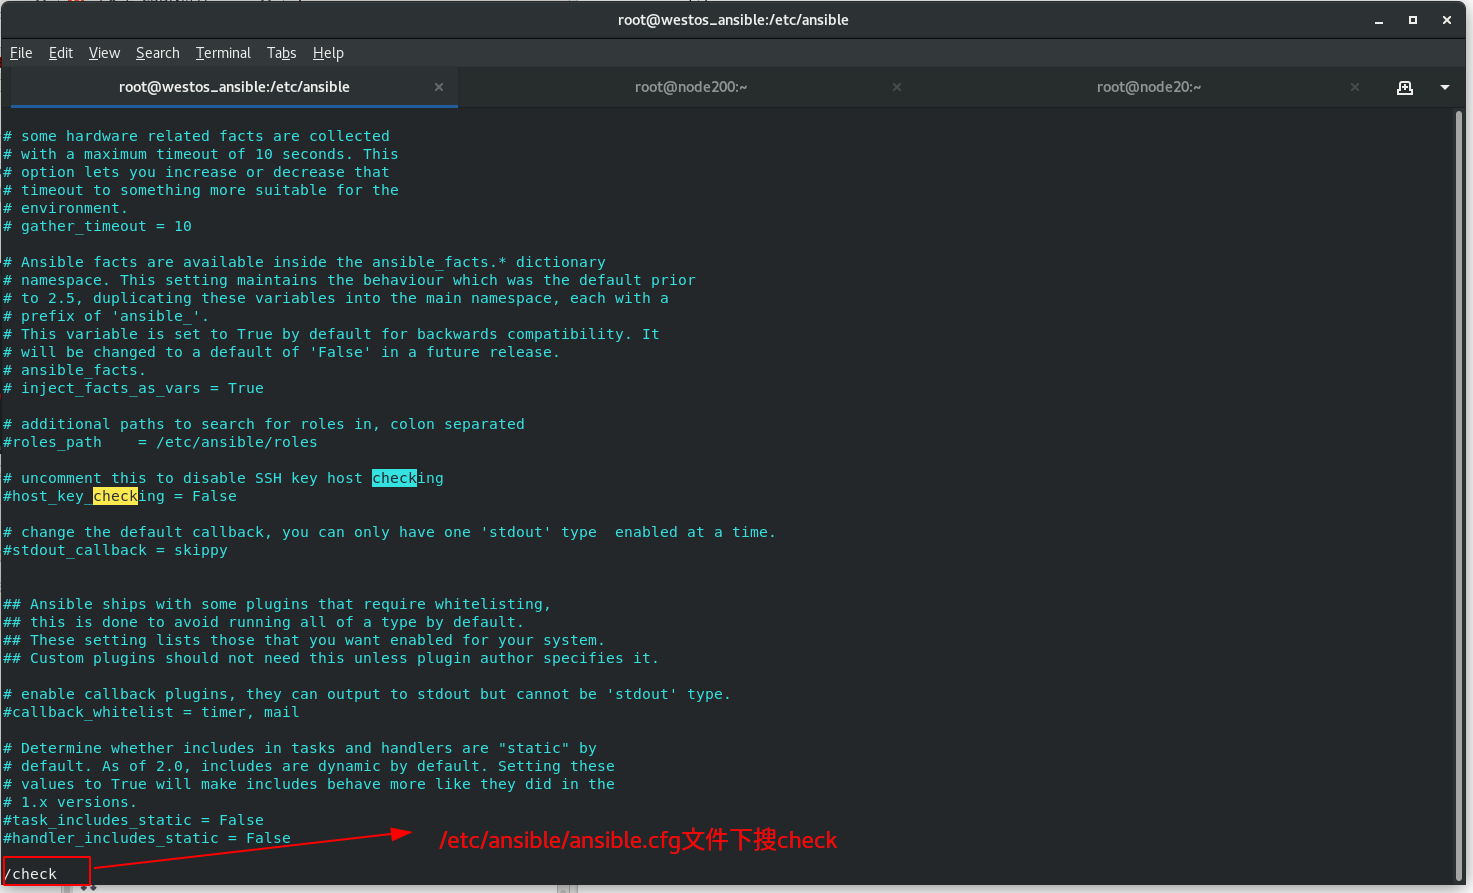Screen dimensions: 1473x893
Task: Click '#task_includes_static = False' line
Action: pyautogui.click(x=134, y=820)
